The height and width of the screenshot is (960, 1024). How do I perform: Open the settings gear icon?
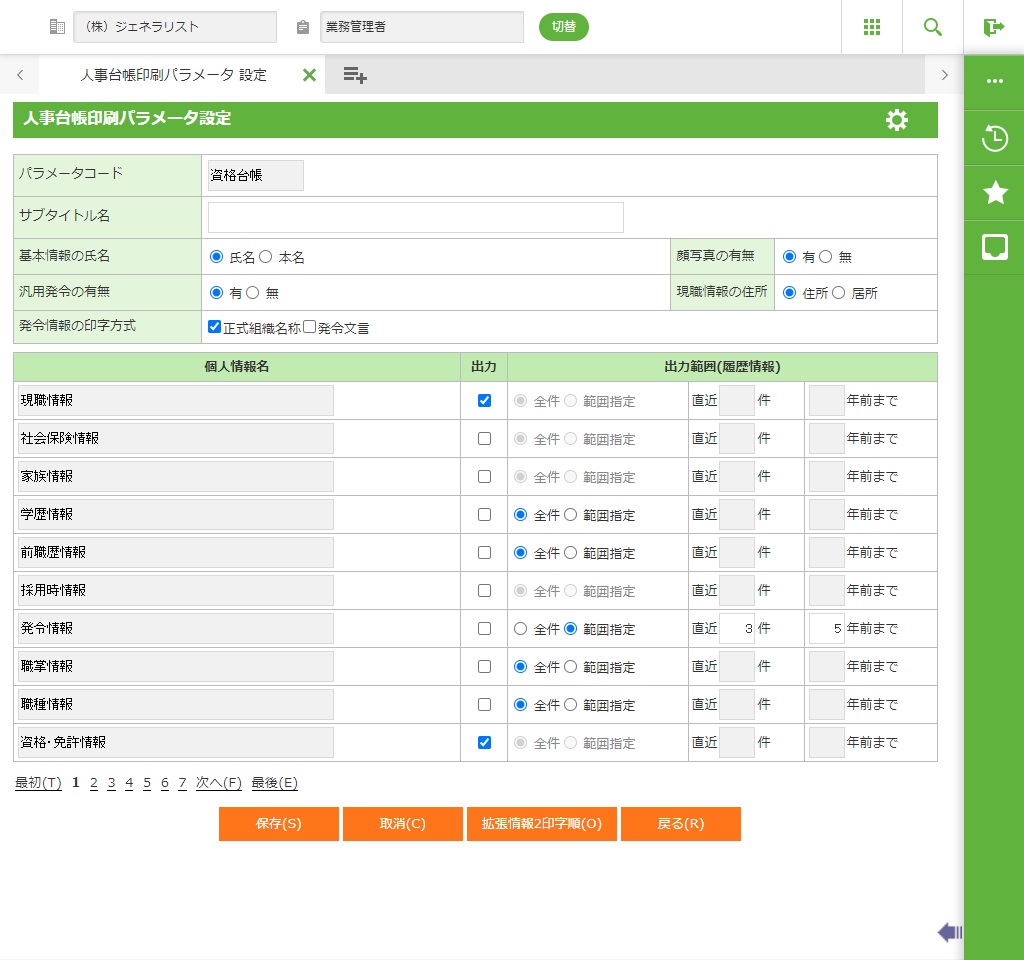click(x=897, y=120)
